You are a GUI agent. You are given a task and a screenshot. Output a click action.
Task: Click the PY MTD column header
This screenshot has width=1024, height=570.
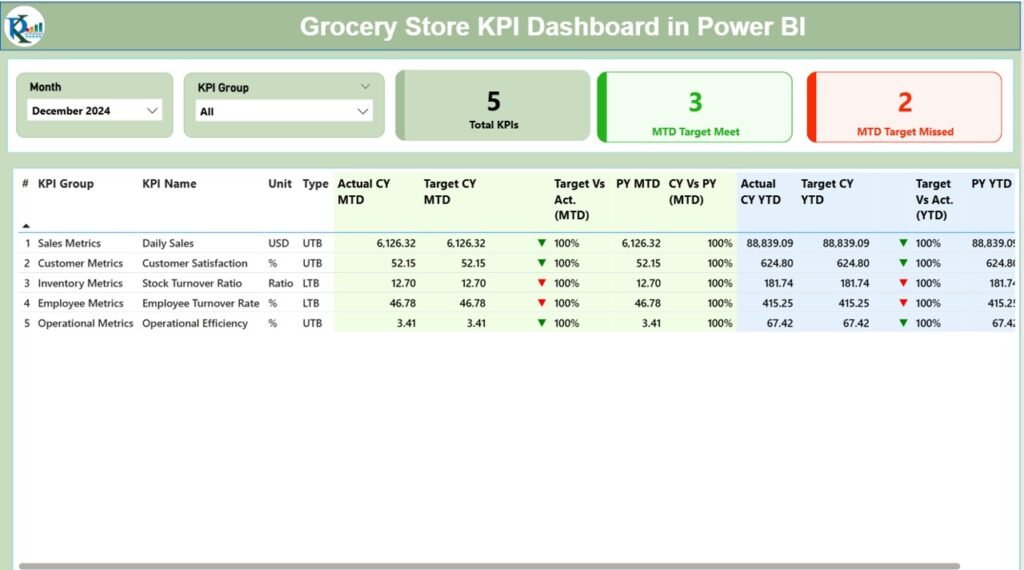pos(638,184)
